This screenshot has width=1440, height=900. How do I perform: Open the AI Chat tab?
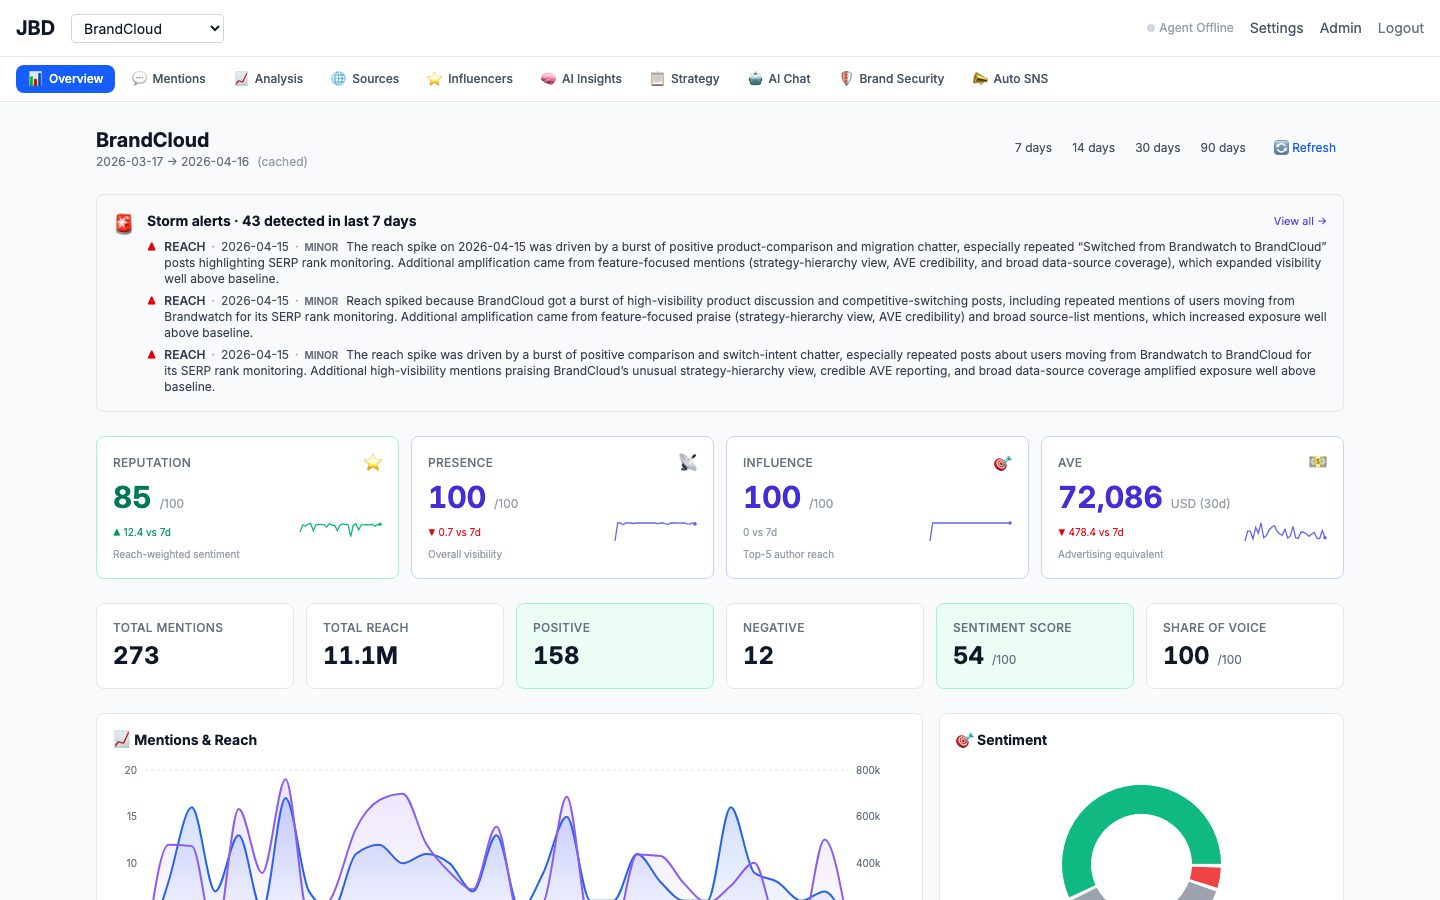click(x=779, y=79)
